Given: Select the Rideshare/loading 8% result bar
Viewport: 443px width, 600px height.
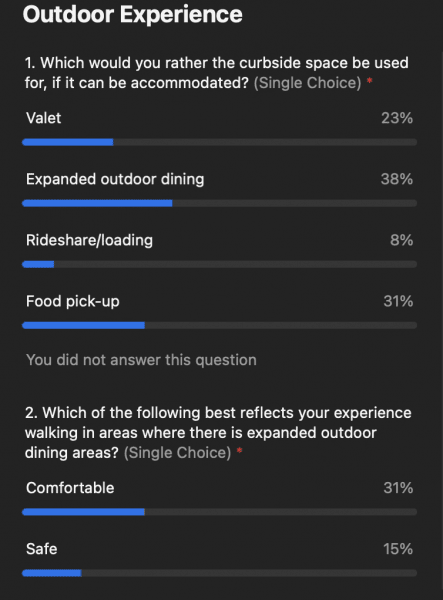Looking at the screenshot, I should (x=220, y=264).
